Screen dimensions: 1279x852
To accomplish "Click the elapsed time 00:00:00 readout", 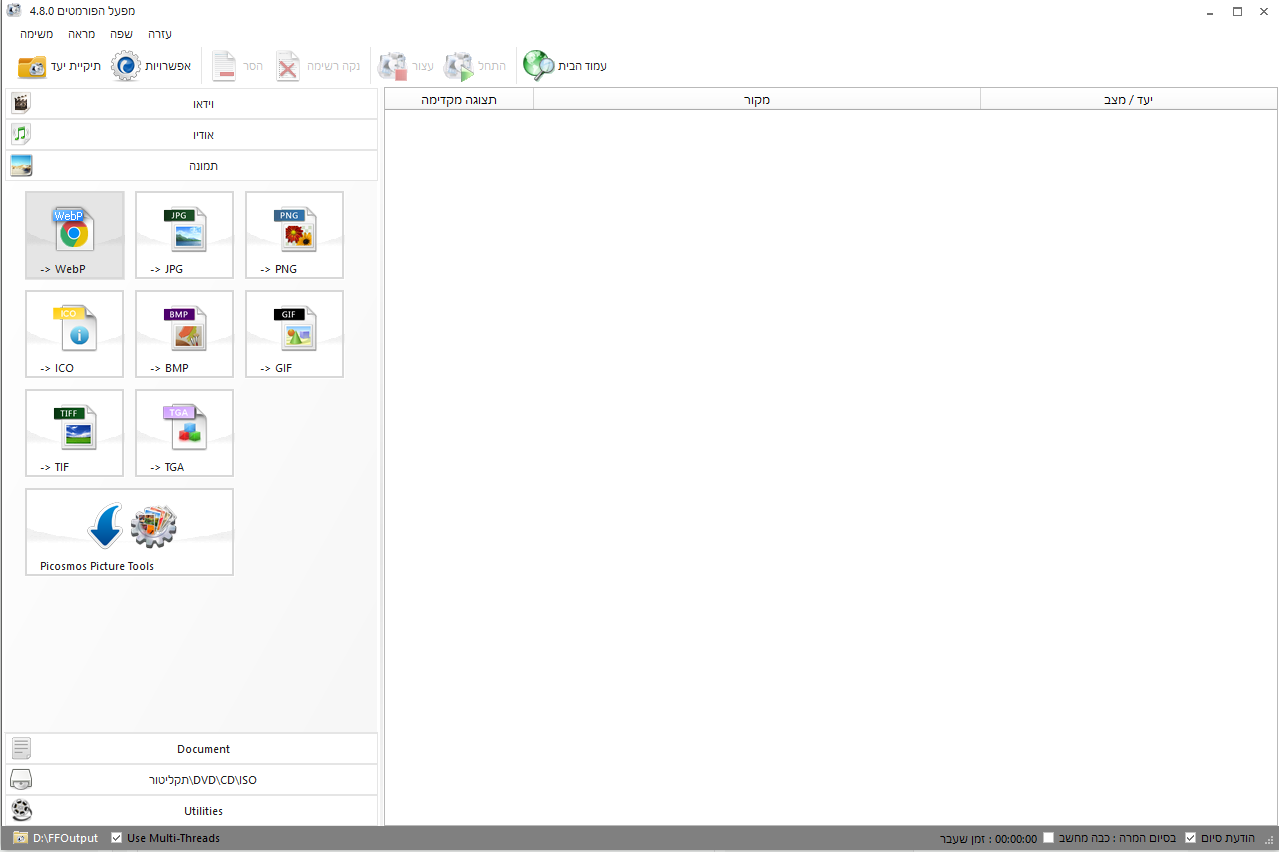I will tap(1016, 838).
